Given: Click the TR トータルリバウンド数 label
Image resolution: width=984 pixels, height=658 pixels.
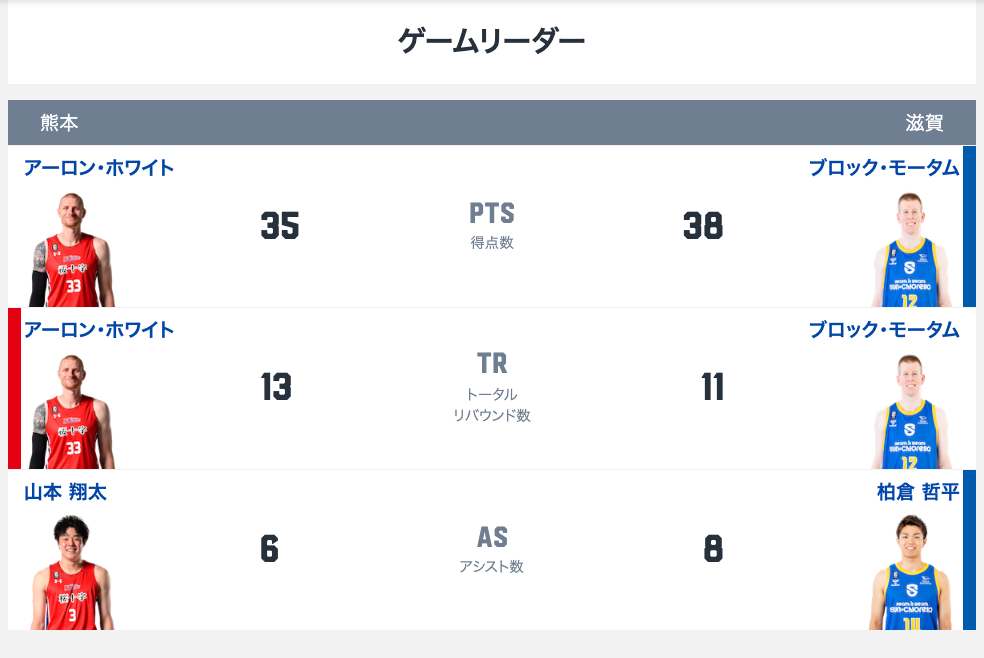Looking at the screenshot, I should (492, 387).
